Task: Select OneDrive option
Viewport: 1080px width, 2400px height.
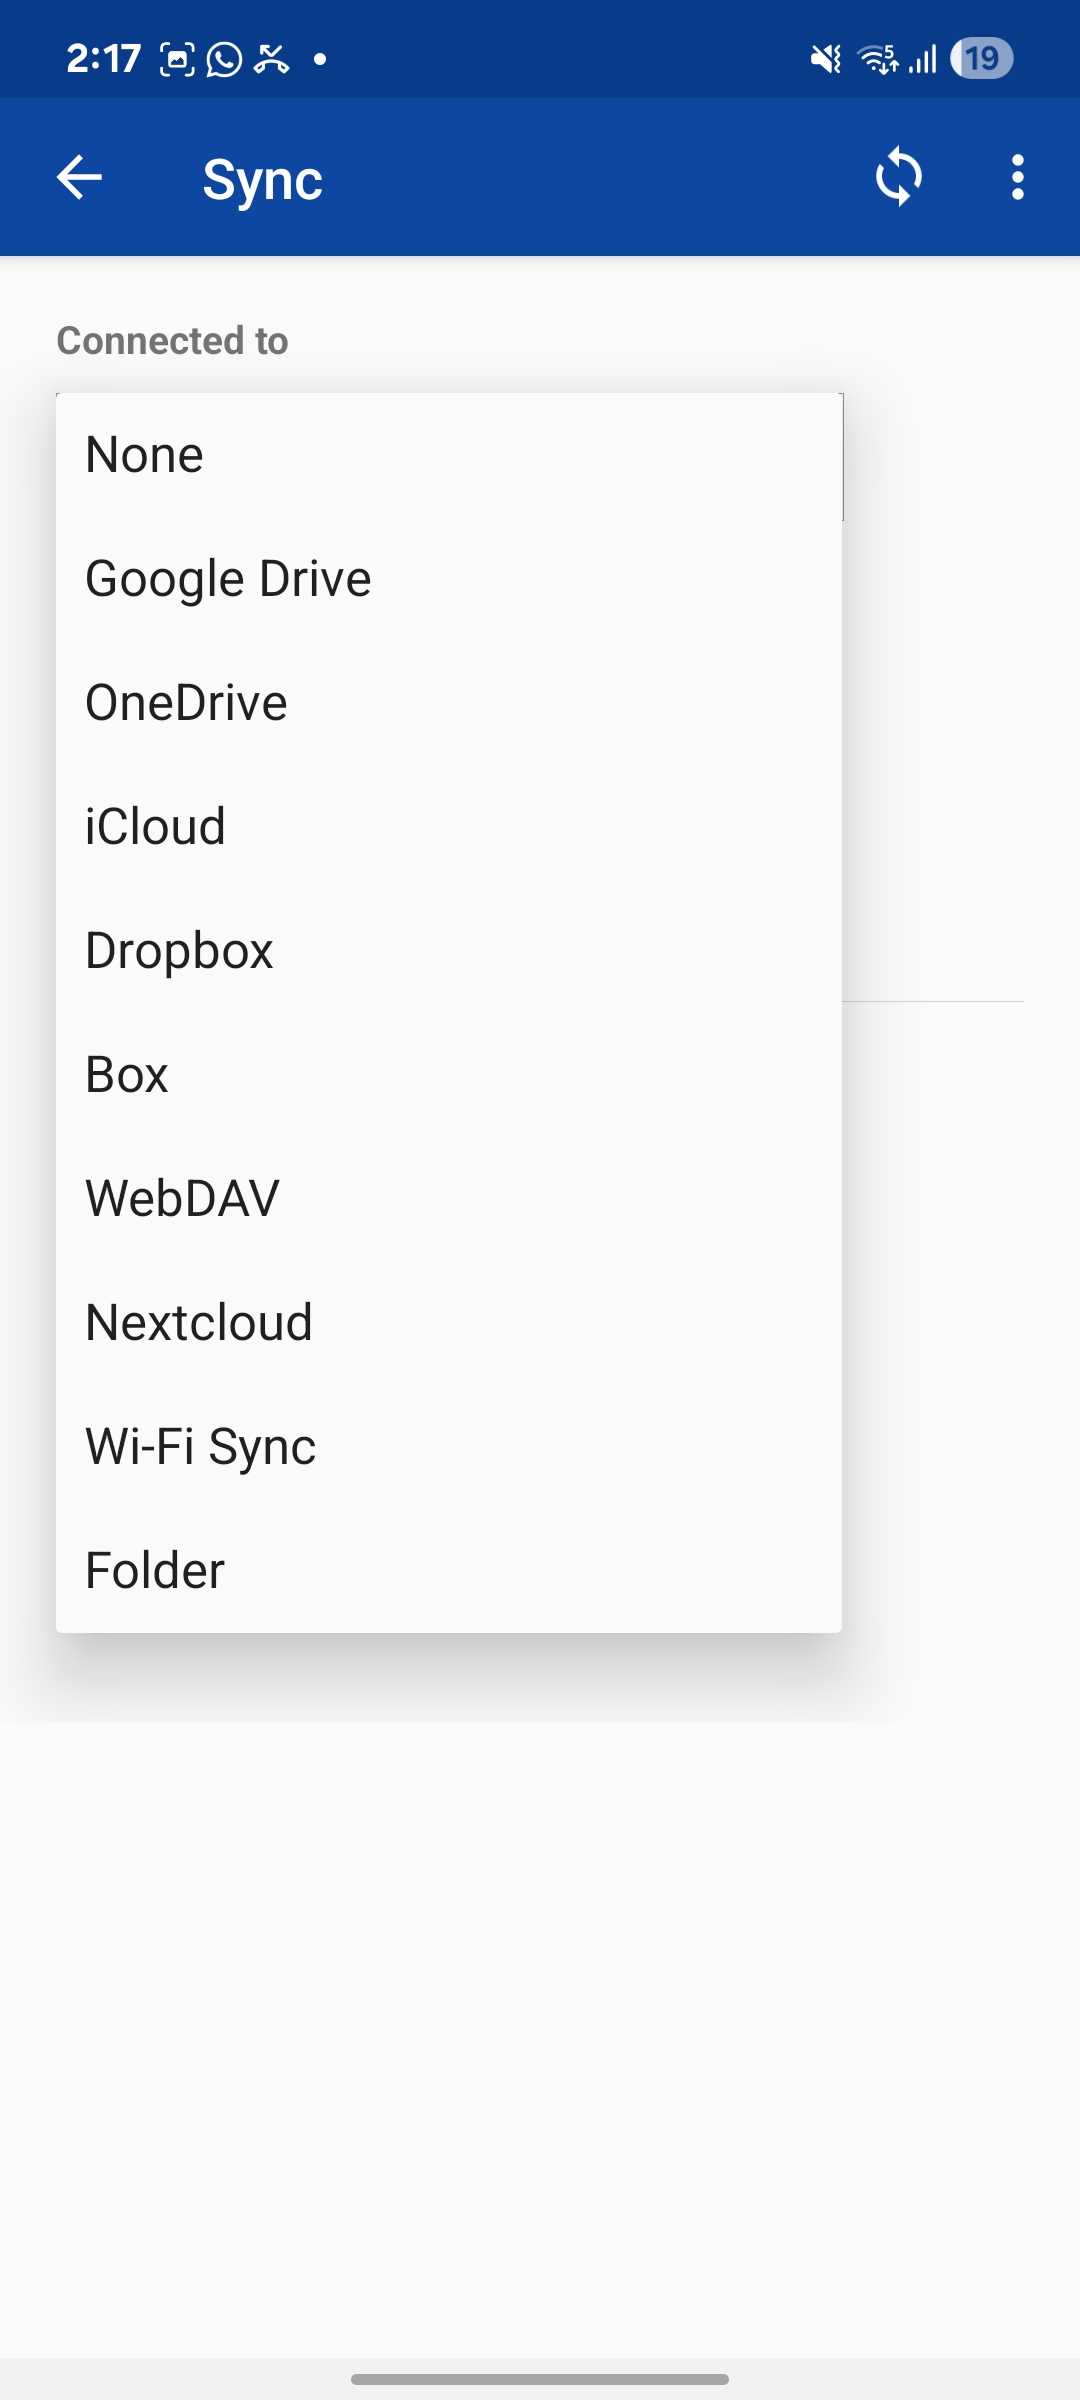Action: tap(448, 703)
